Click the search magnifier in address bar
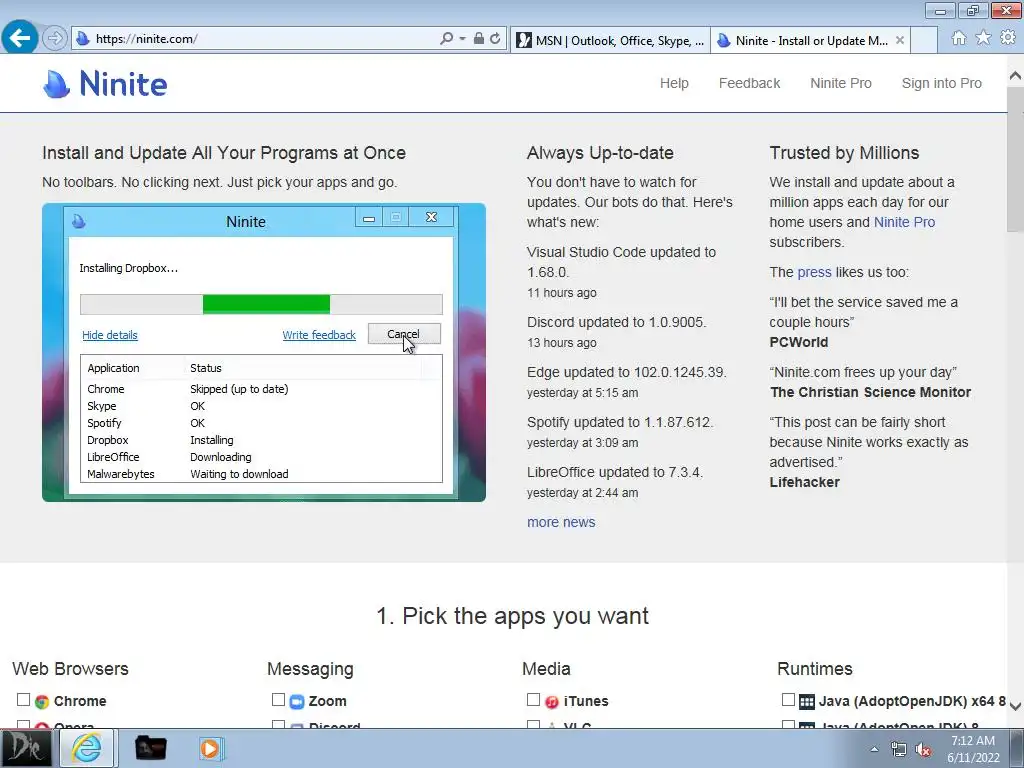1024x768 pixels. click(447, 39)
